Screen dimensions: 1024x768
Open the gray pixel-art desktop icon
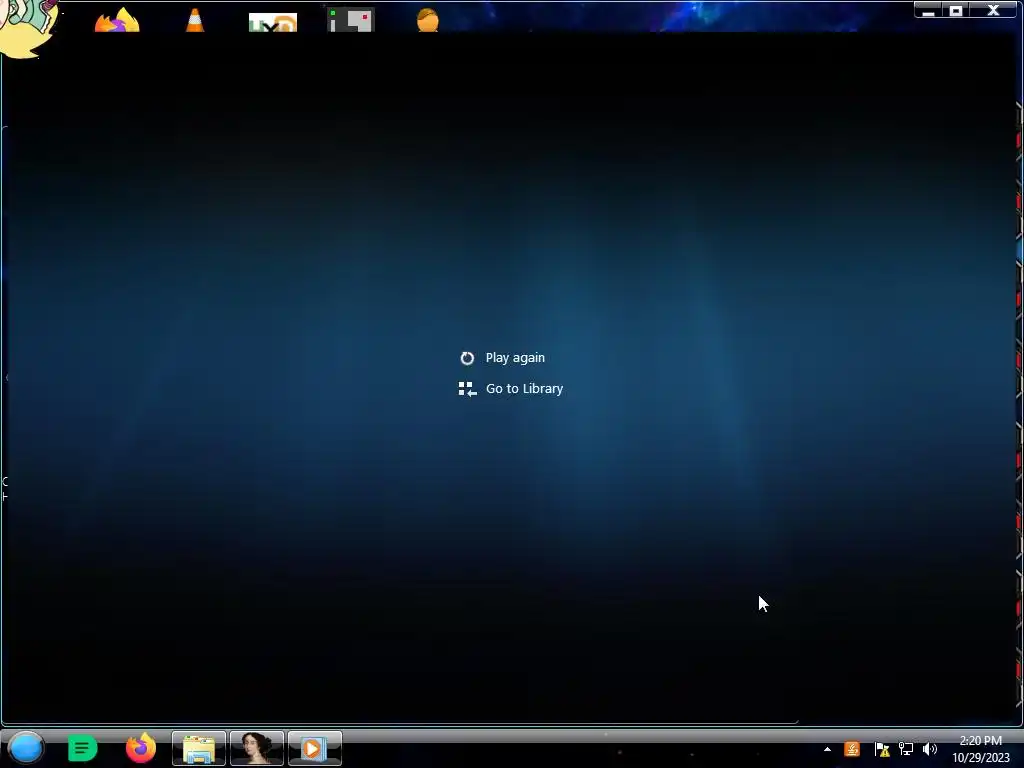351,20
